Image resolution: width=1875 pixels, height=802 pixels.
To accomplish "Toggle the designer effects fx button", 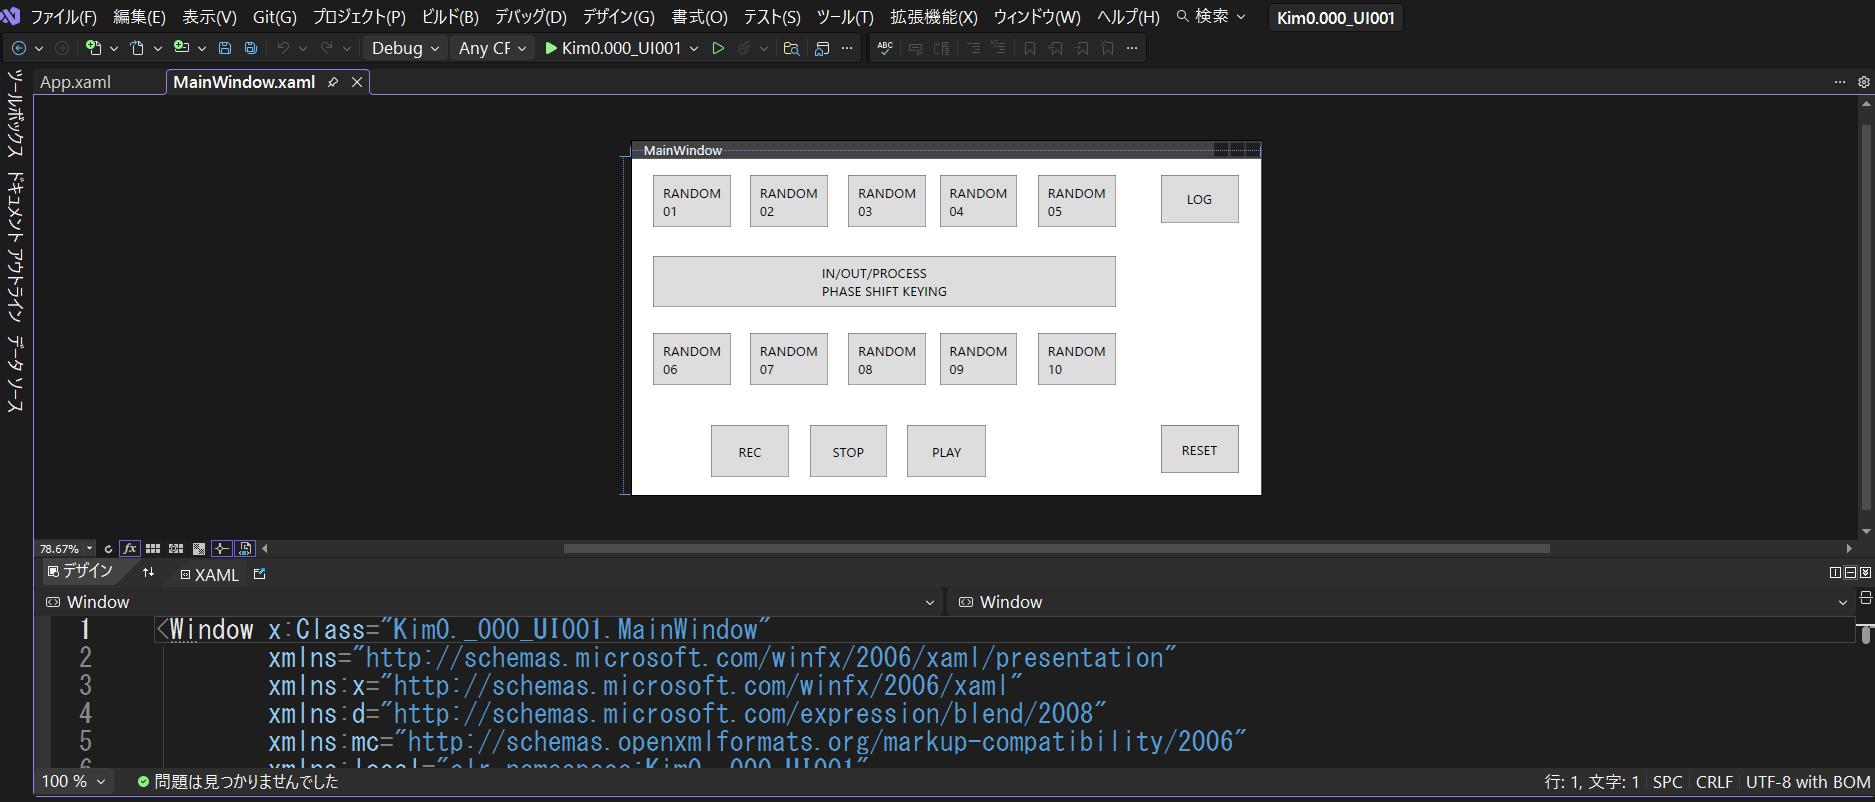I will coord(130,549).
